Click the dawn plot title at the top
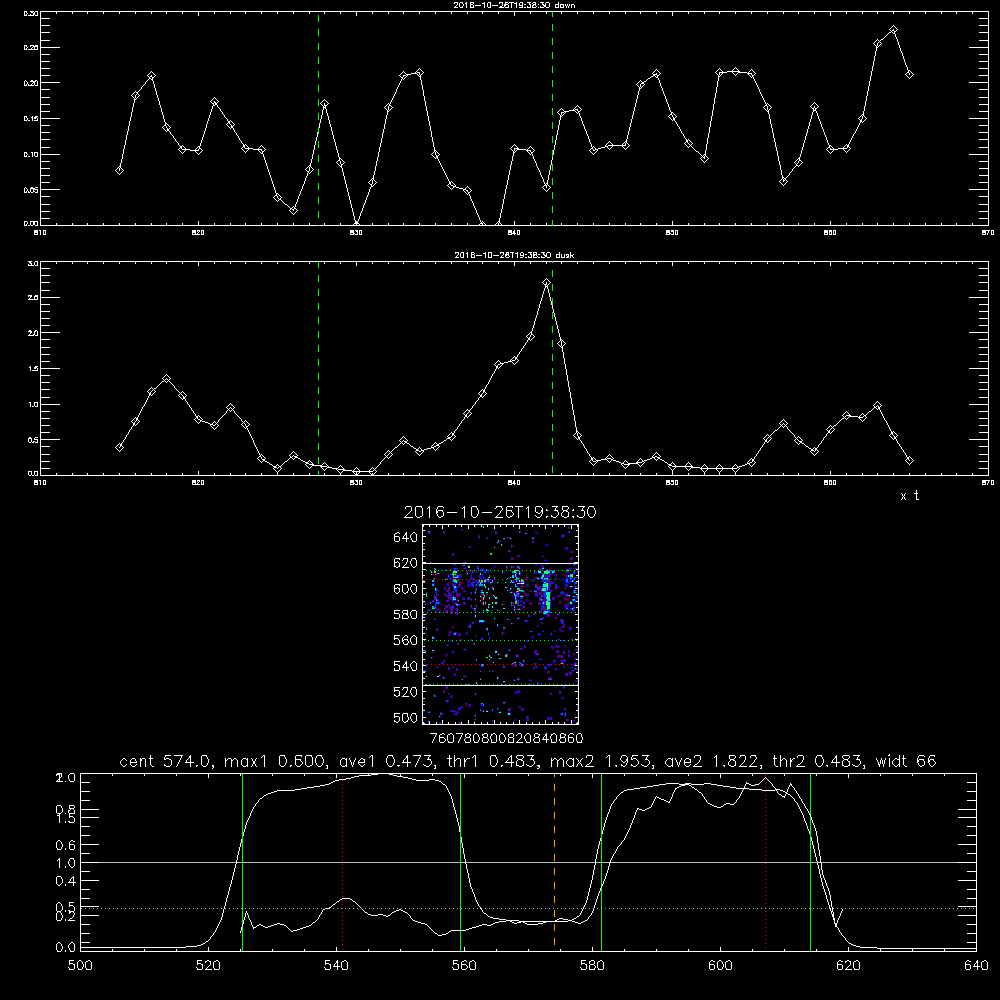The height and width of the screenshot is (1000, 1000). 514,5
